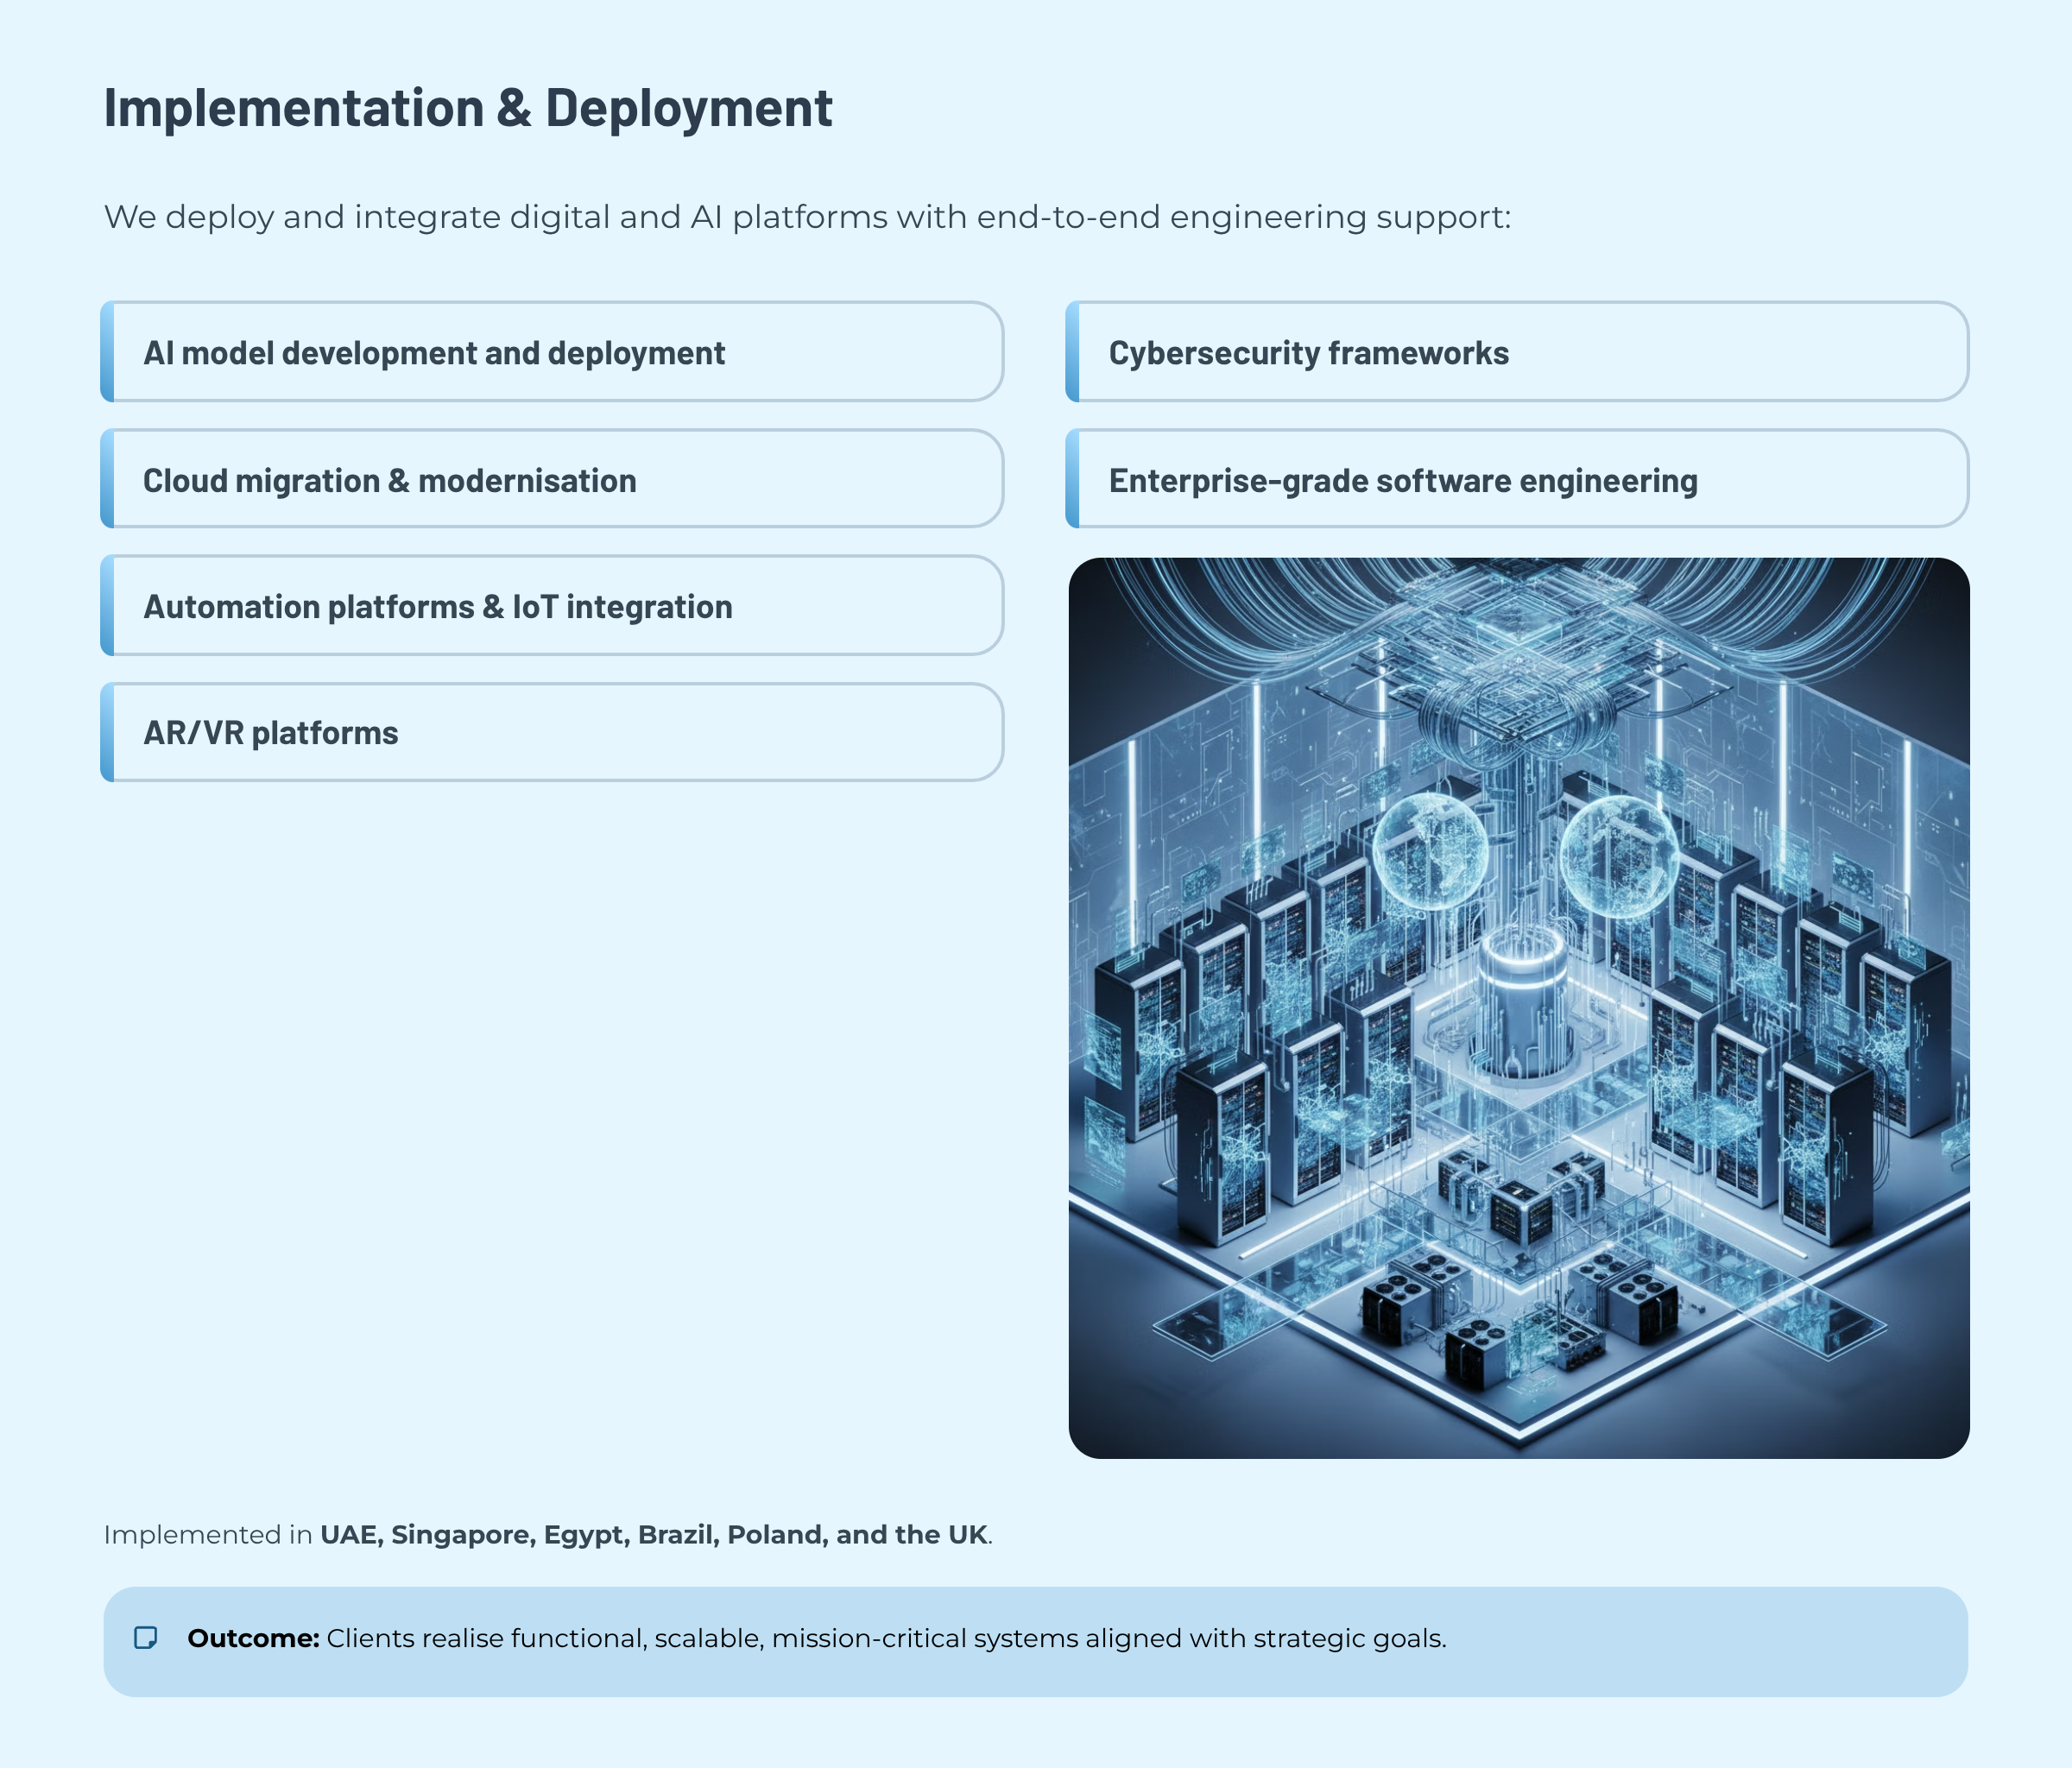The width and height of the screenshot is (2072, 1768).
Task: Click the word Implemented in the footer line
Action: tap(195, 1535)
